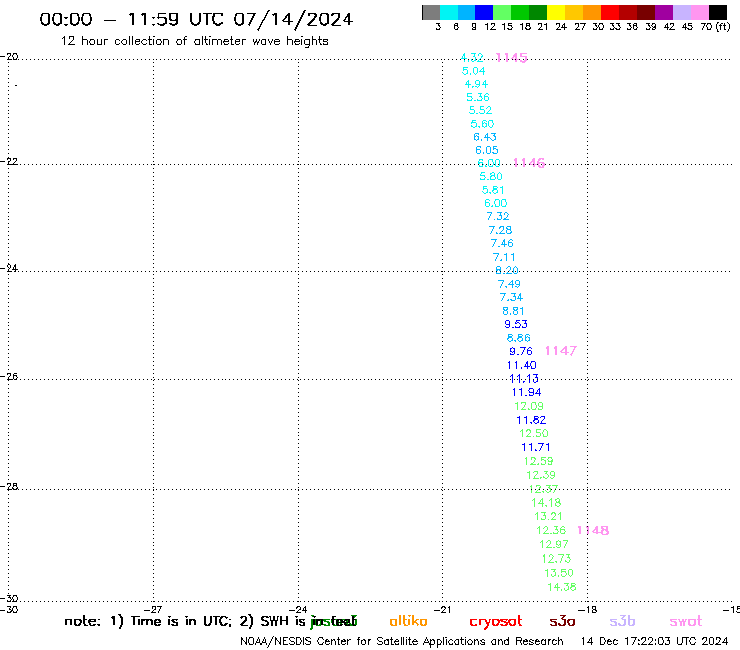740x650 pixels.
Task: Select the lavender swatch in color scale
Action: point(681,12)
